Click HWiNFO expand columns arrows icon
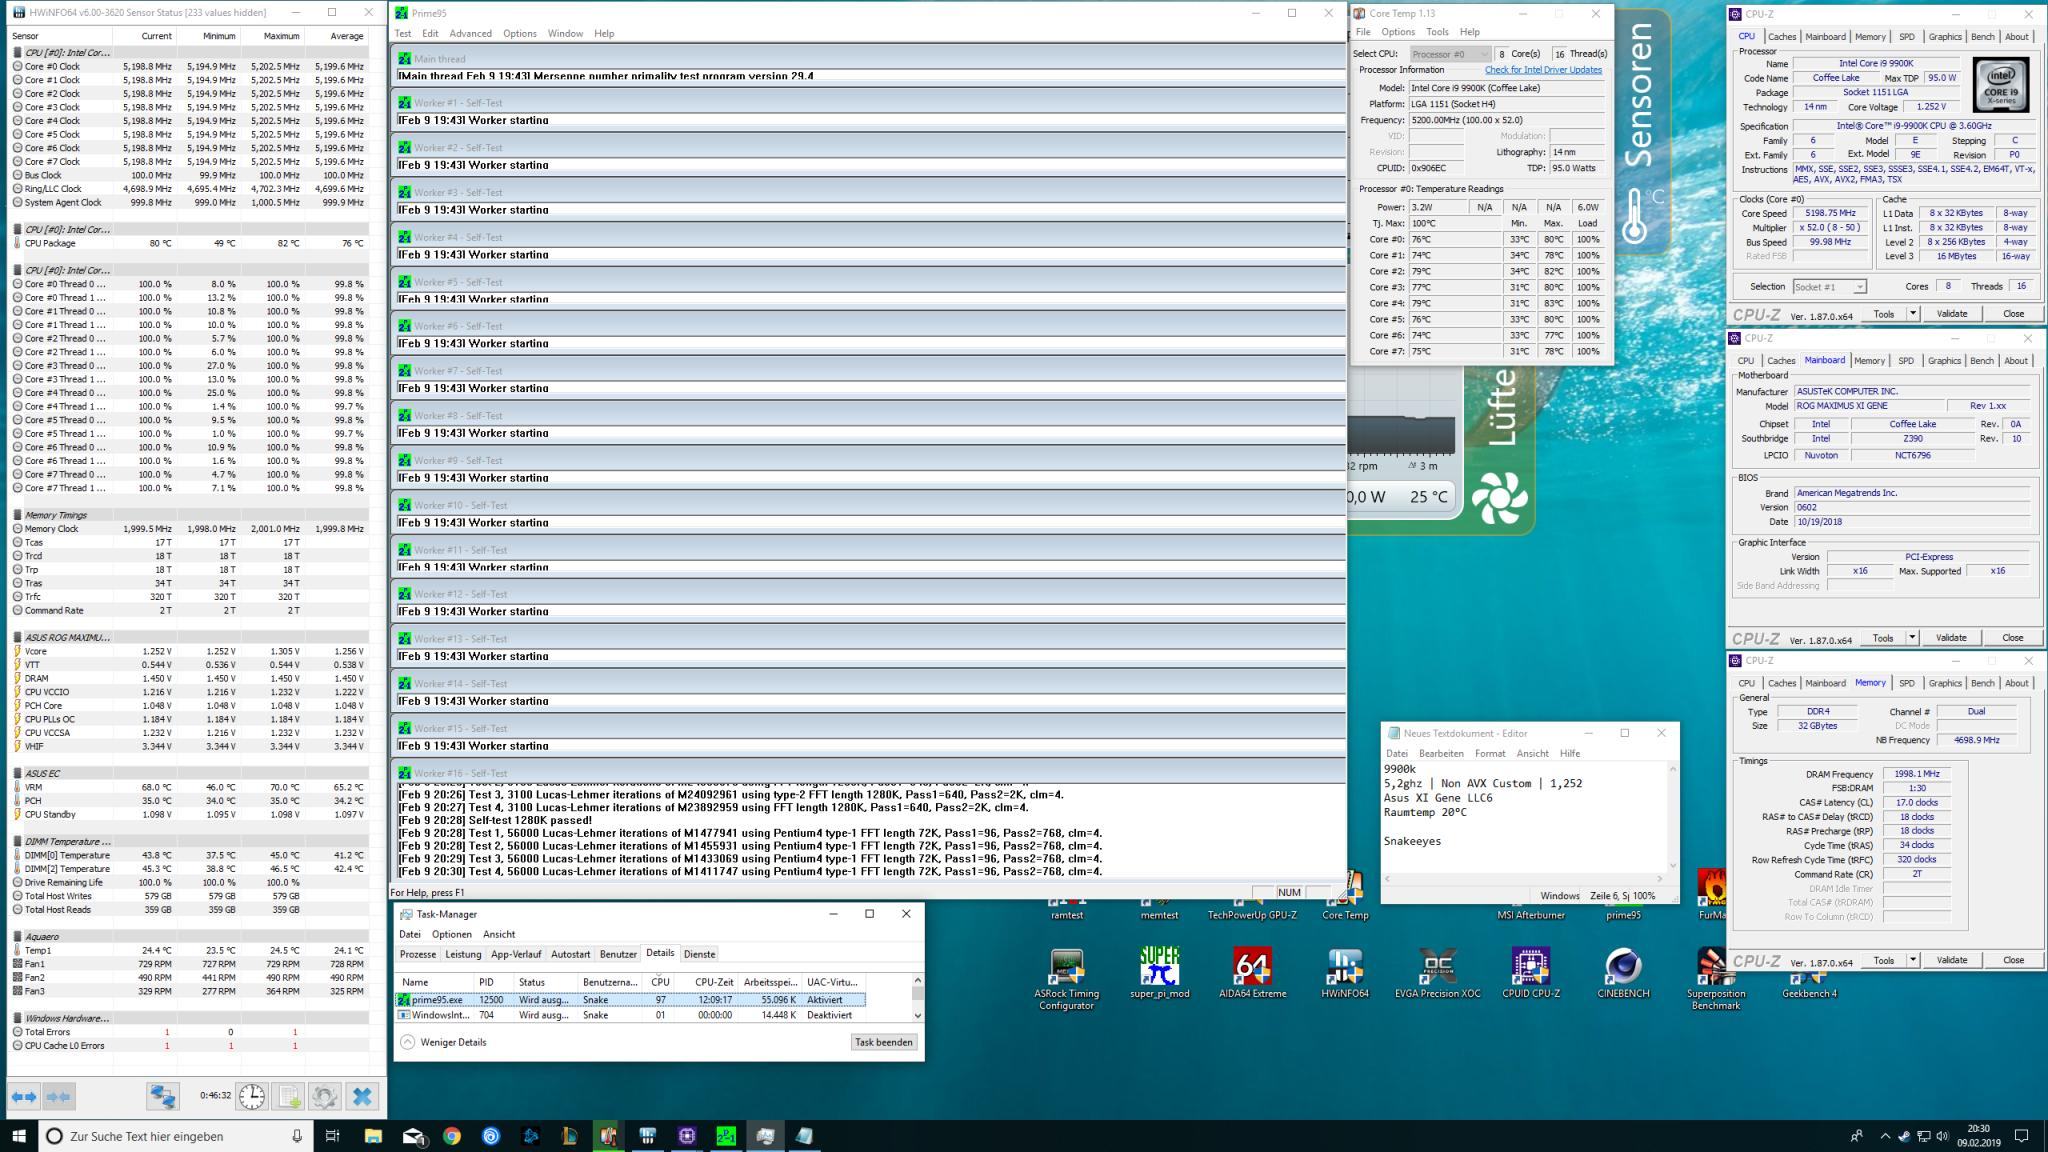Screen dimensions: 2048x1152 click(24, 1096)
